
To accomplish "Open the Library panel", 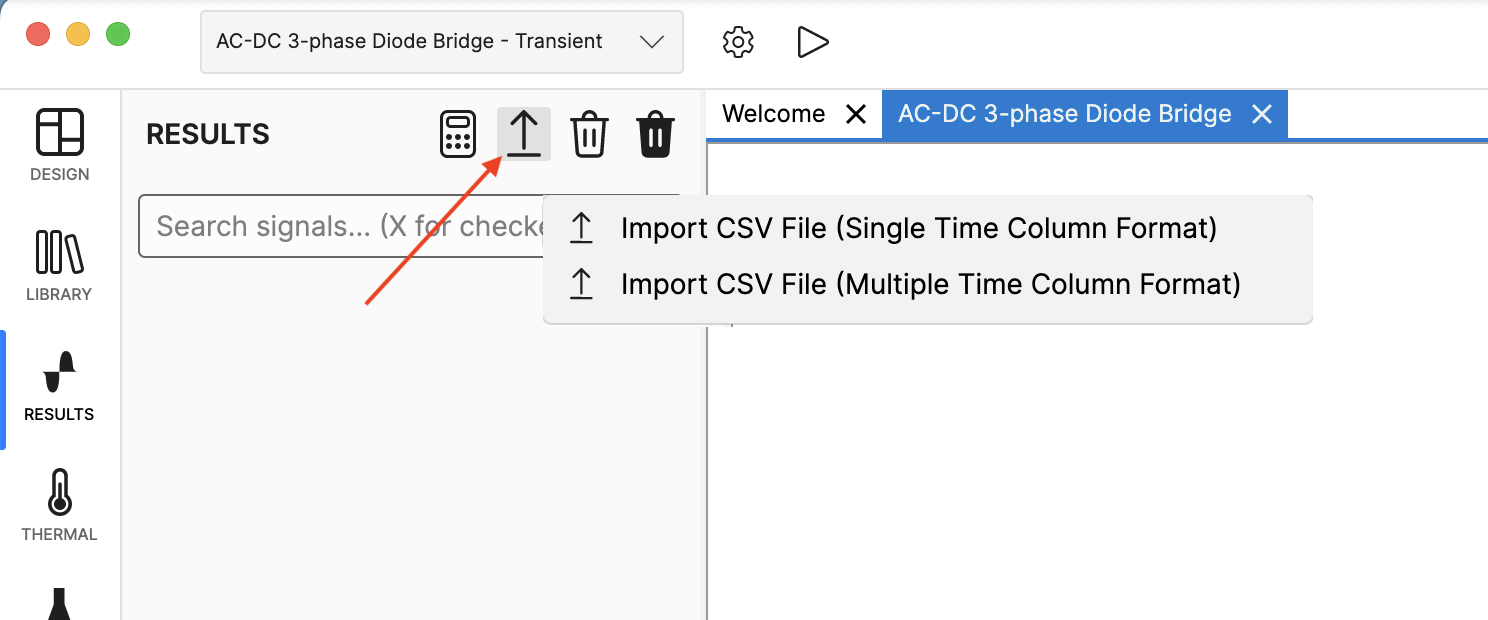I will [x=59, y=263].
